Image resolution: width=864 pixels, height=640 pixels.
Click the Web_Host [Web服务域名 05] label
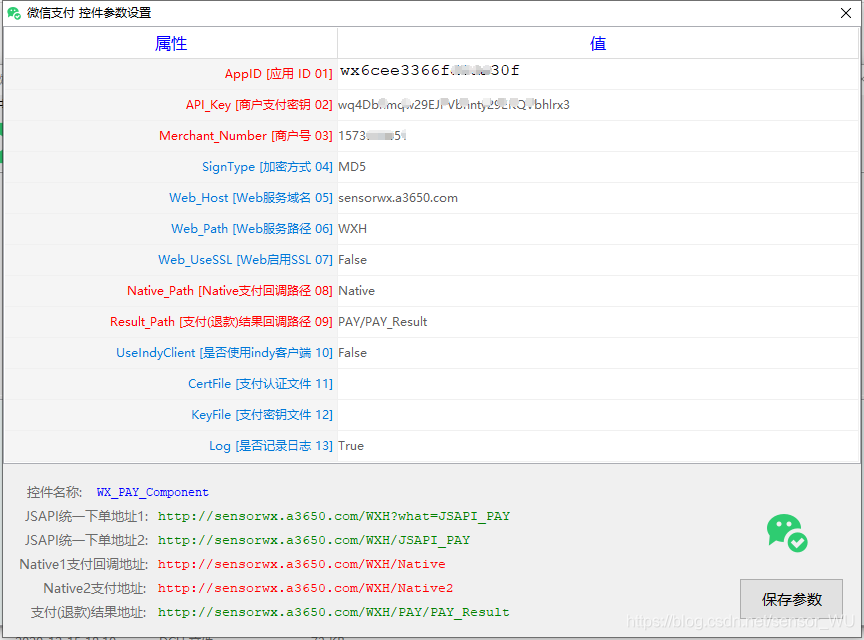click(x=251, y=198)
